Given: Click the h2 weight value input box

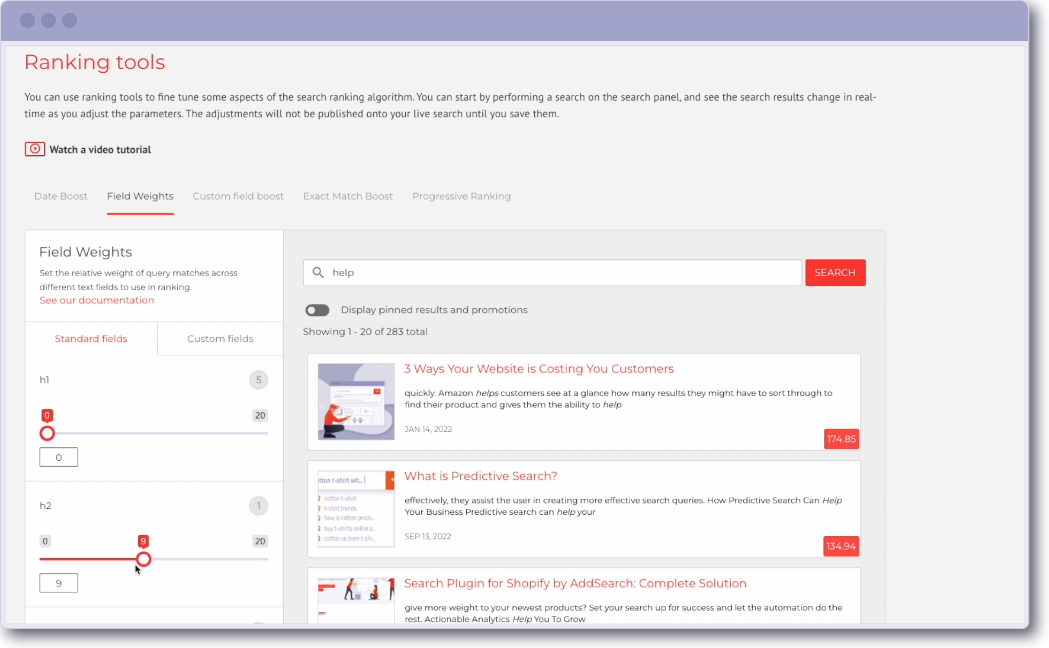Looking at the screenshot, I should (x=58, y=583).
